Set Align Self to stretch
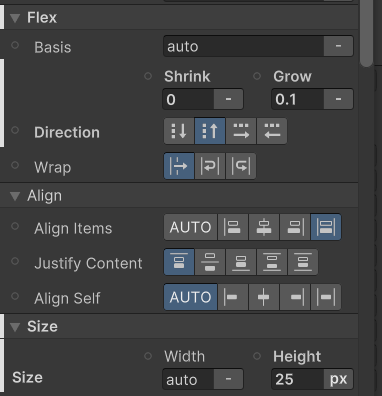Viewport: 382px width, 396px height. [x=326, y=297]
